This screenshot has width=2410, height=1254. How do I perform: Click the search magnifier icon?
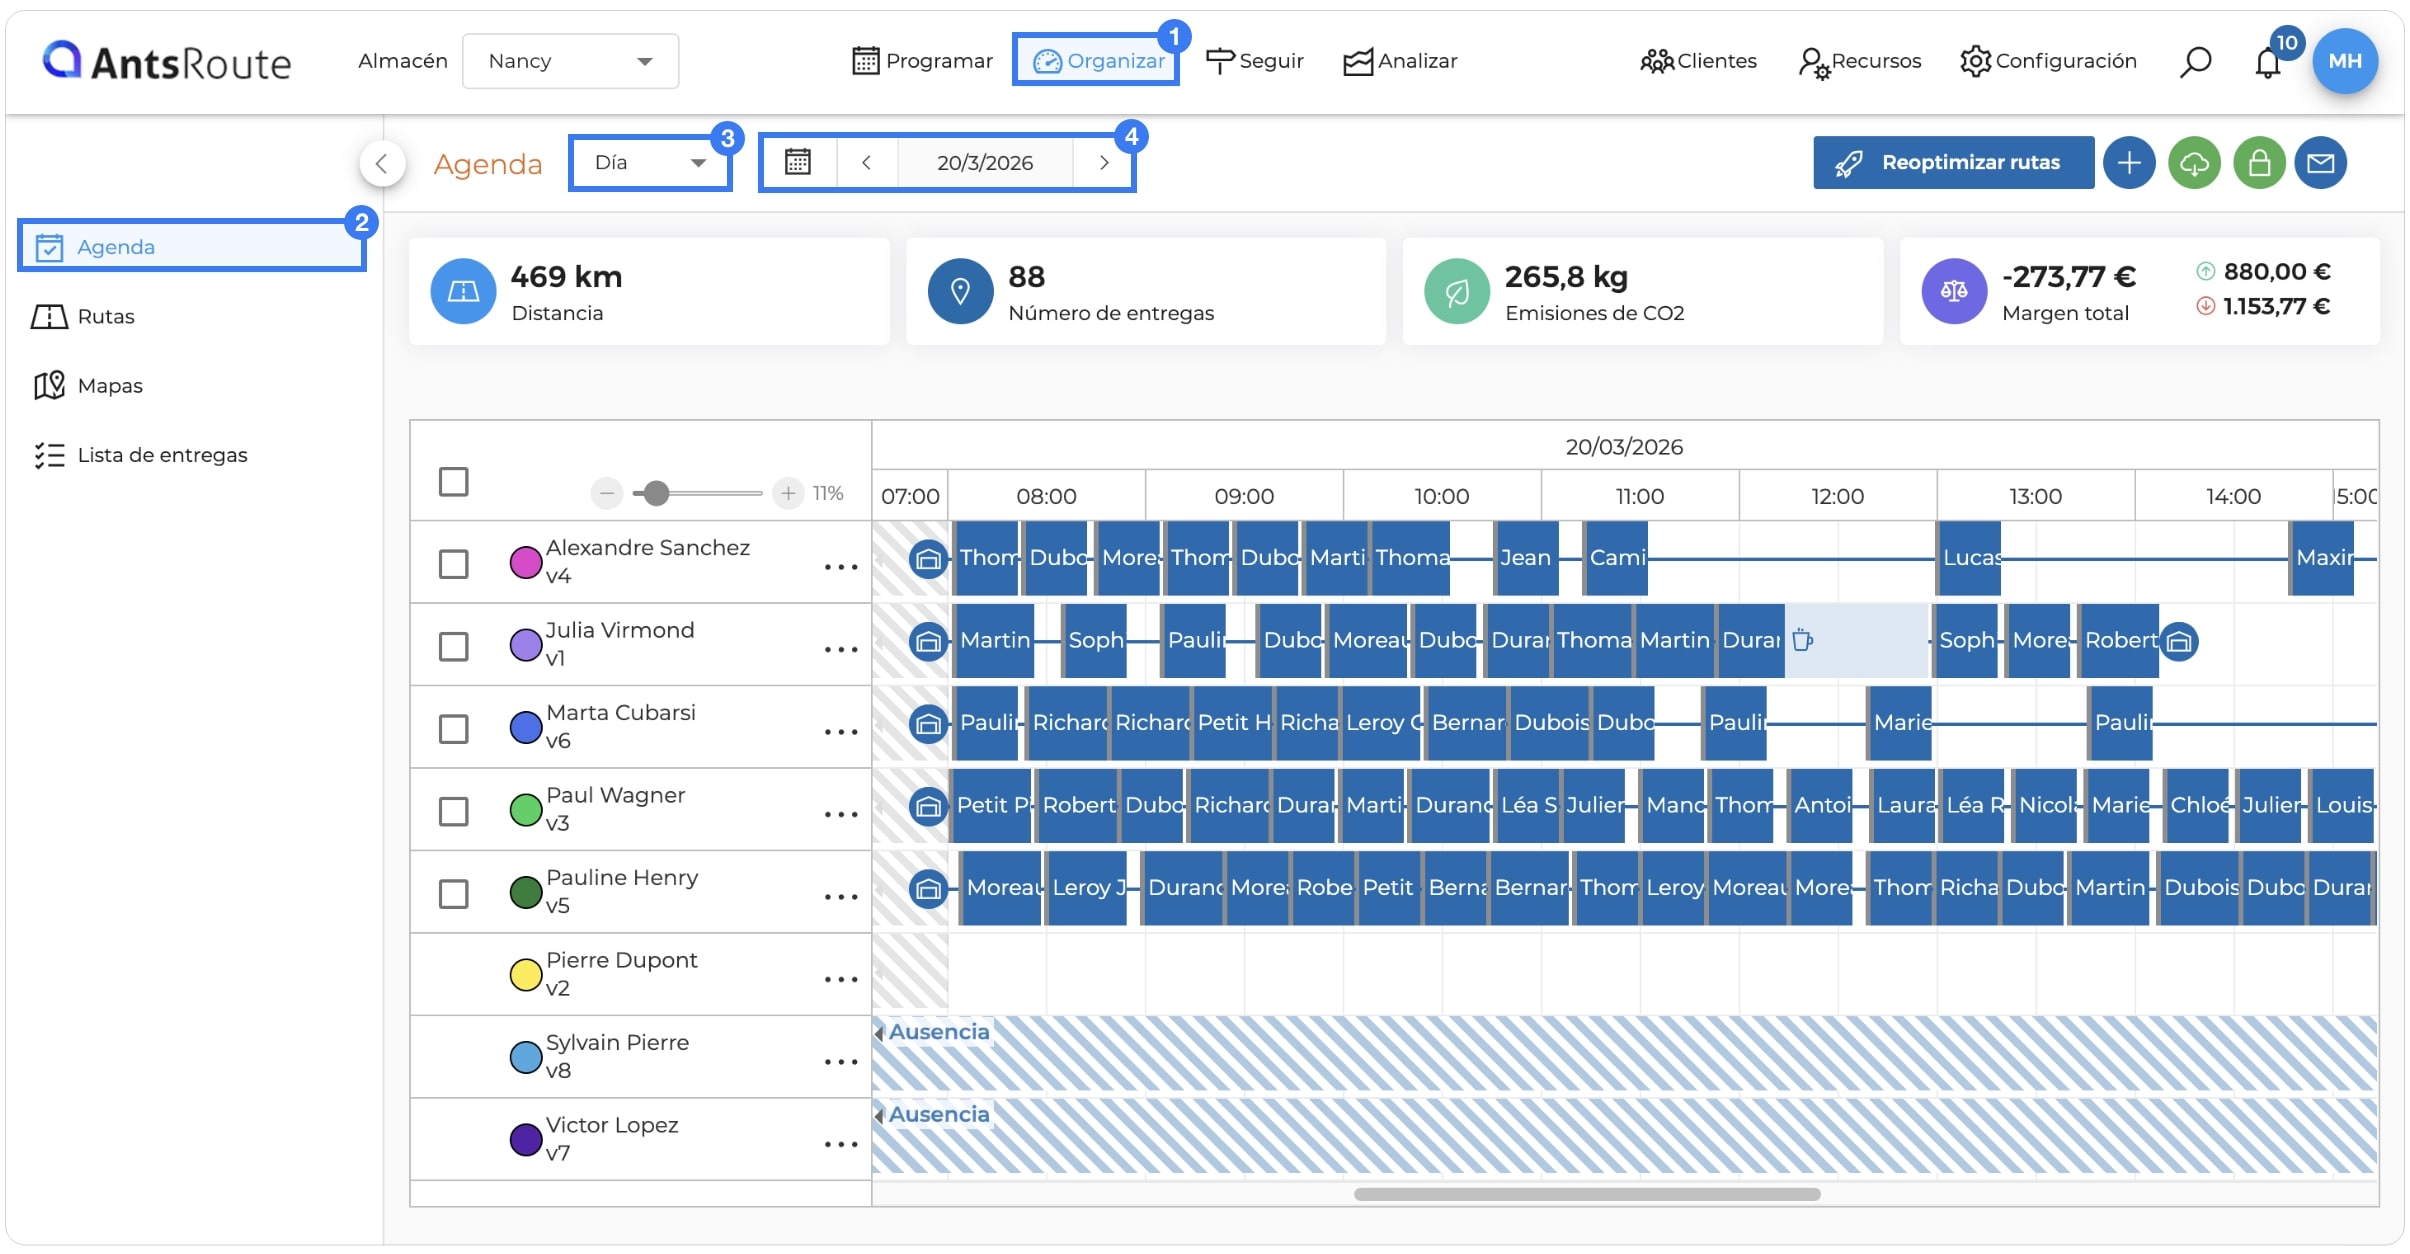[x=2195, y=62]
